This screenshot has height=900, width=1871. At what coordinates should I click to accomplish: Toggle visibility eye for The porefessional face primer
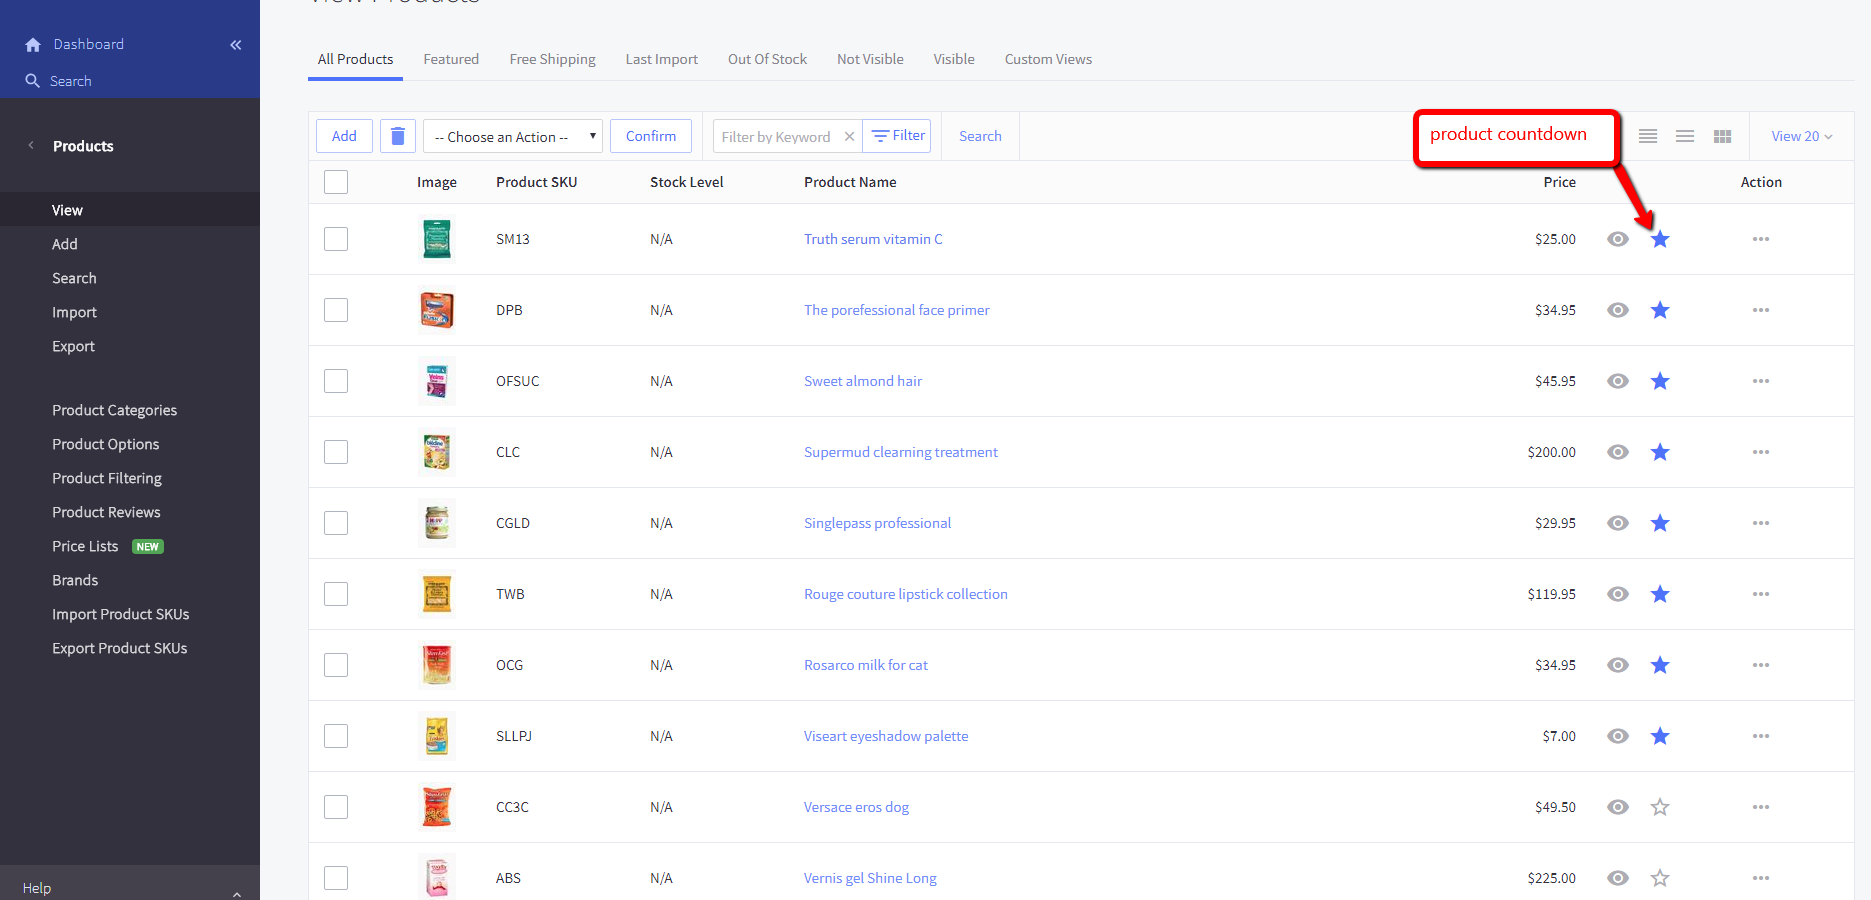1618,310
